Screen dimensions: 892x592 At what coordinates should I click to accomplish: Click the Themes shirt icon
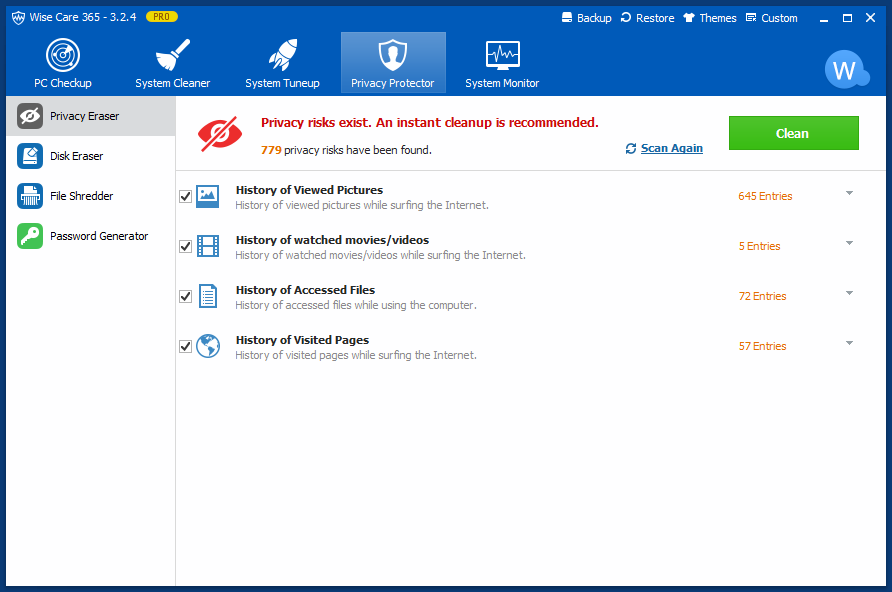[689, 18]
